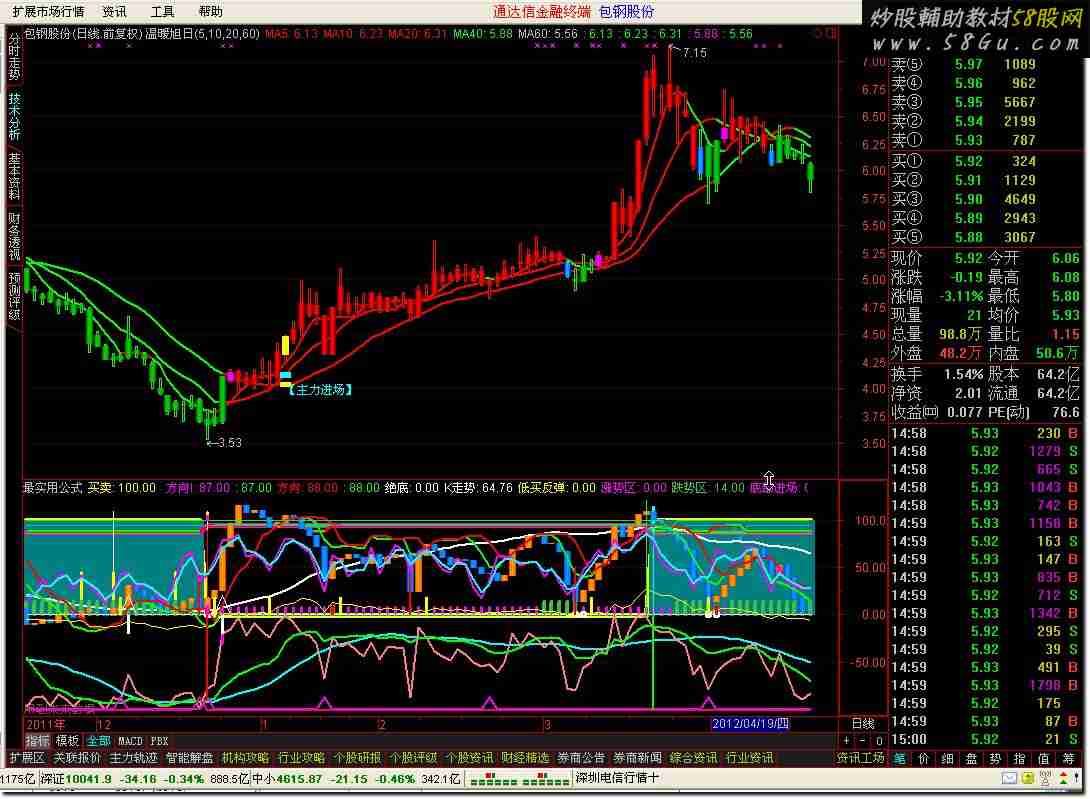Open the 智能解盘 tab
Viewport: 1090px width, 799px height.
(x=189, y=758)
